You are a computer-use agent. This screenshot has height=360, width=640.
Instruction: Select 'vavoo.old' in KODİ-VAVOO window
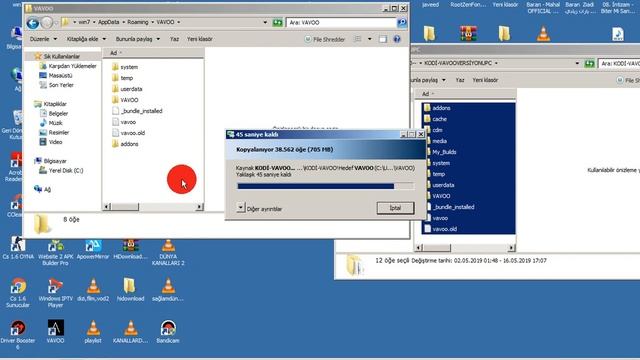click(440, 229)
